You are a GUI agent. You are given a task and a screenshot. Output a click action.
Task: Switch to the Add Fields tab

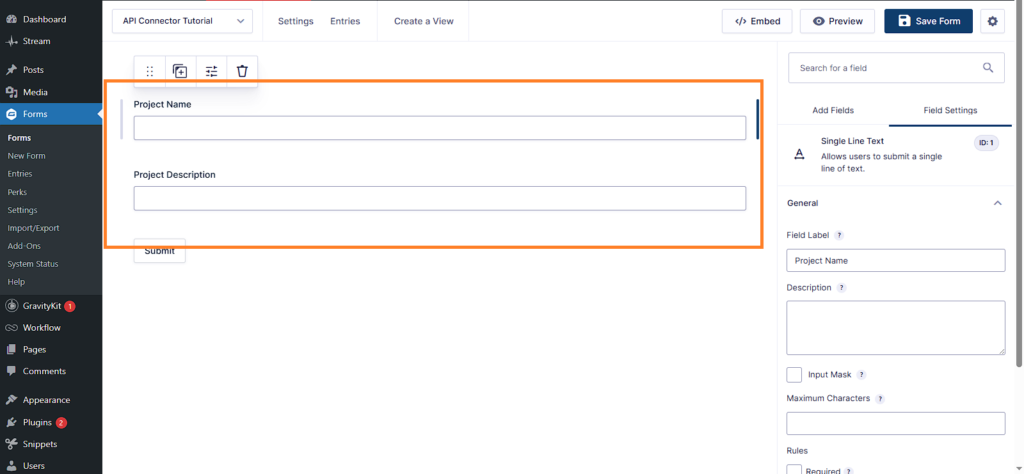(x=833, y=110)
